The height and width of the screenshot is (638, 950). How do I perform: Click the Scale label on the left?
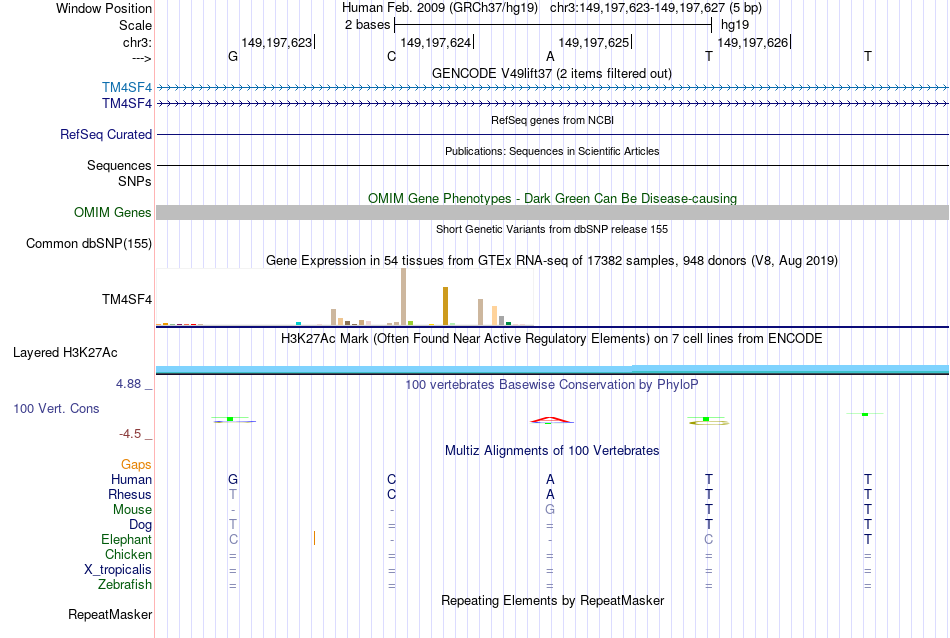[135, 25]
